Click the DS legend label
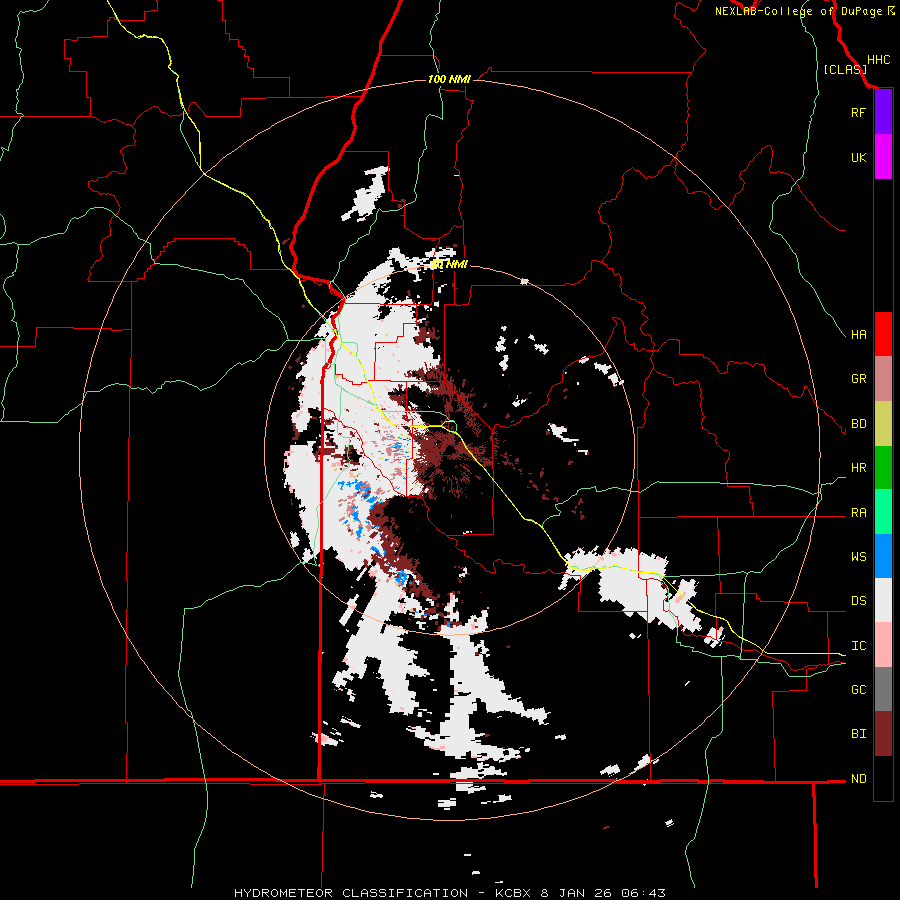 pos(858,601)
